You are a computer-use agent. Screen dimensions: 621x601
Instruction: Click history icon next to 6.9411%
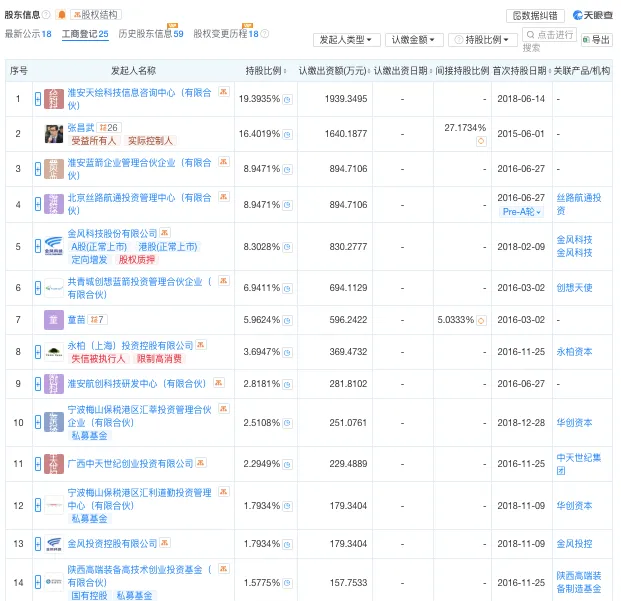coord(288,289)
